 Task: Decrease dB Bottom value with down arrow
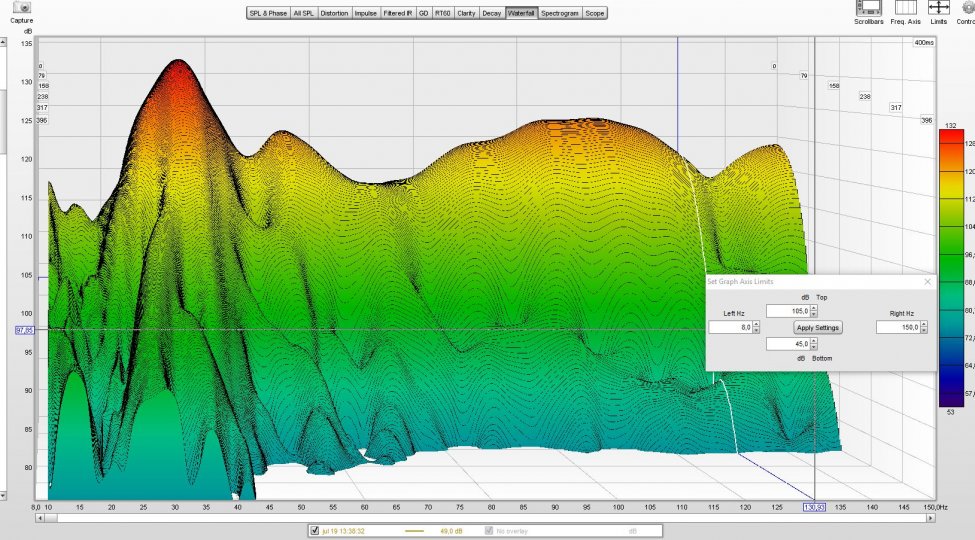coord(814,347)
